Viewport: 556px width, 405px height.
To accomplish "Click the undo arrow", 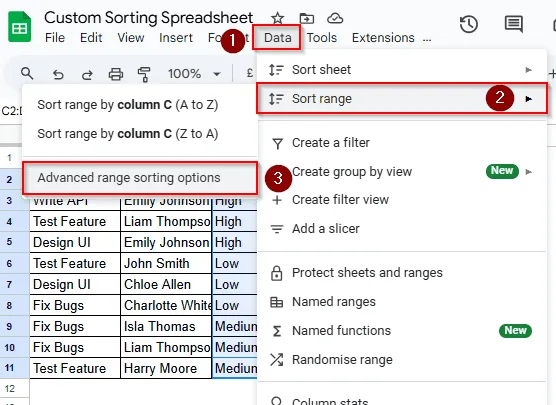I will [x=58, y=74].
